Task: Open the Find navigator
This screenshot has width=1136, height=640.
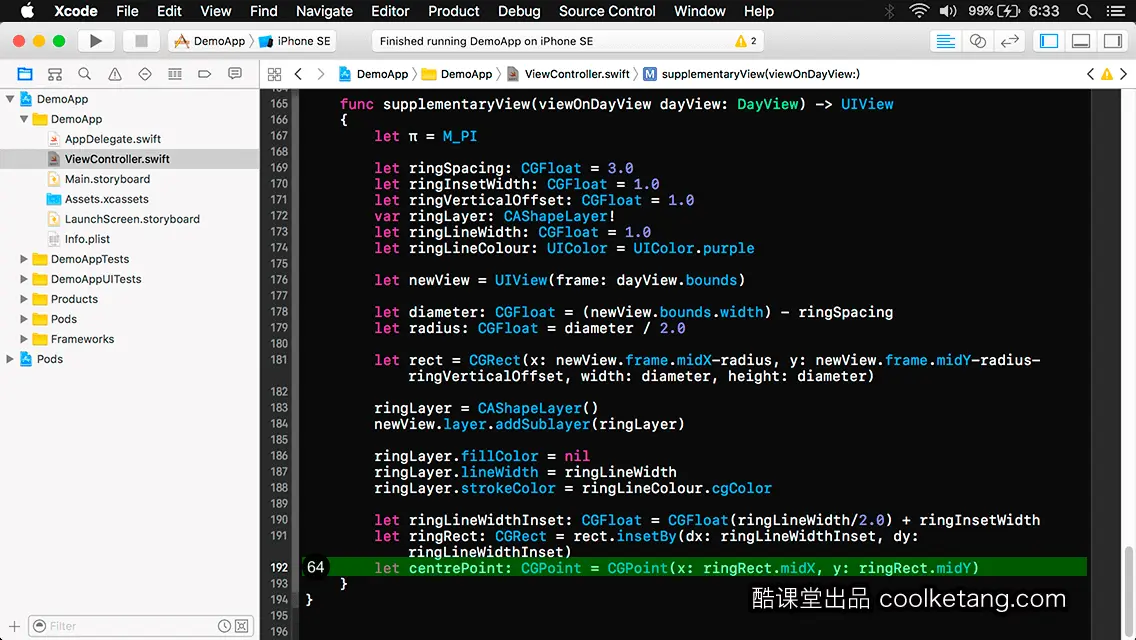Action: (x=85, y=74)
